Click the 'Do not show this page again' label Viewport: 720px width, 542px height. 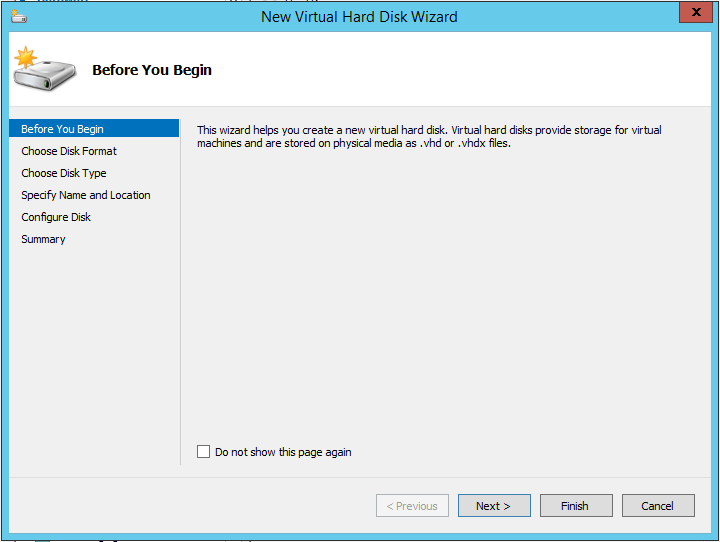[x=283, y=452]
